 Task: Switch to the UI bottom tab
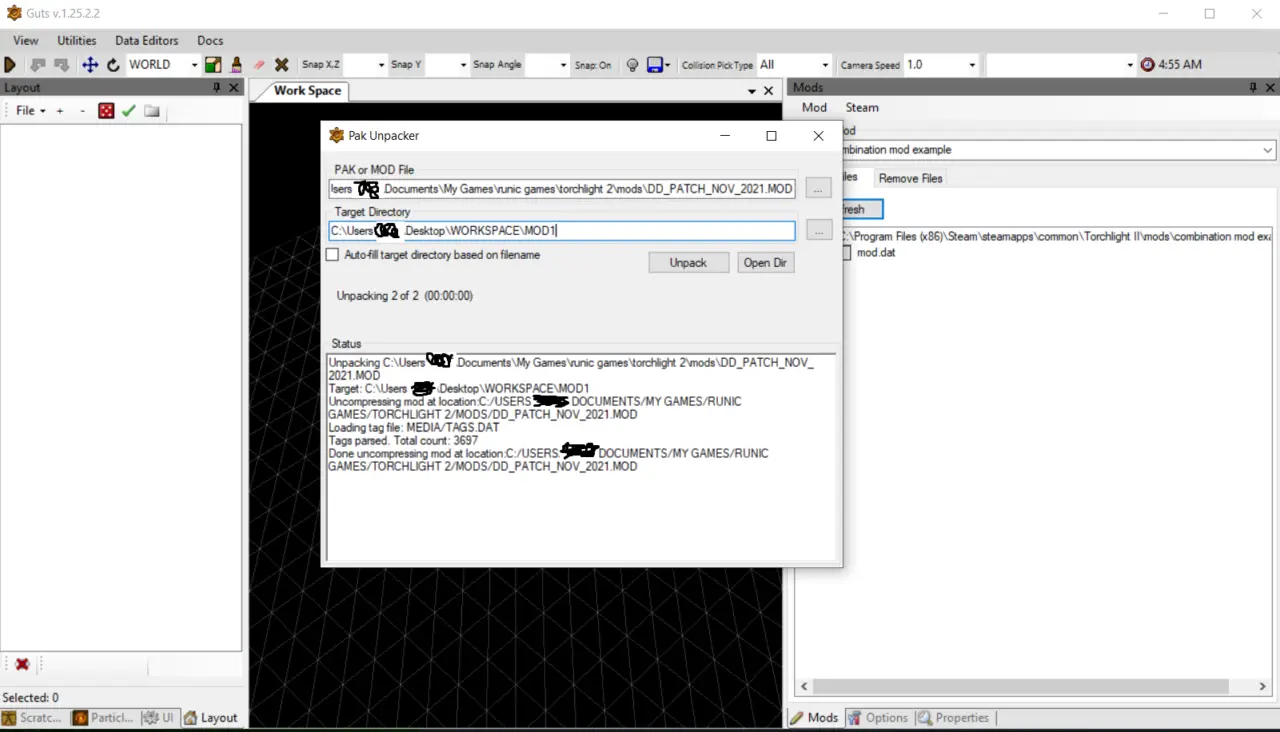coord(158,718)
